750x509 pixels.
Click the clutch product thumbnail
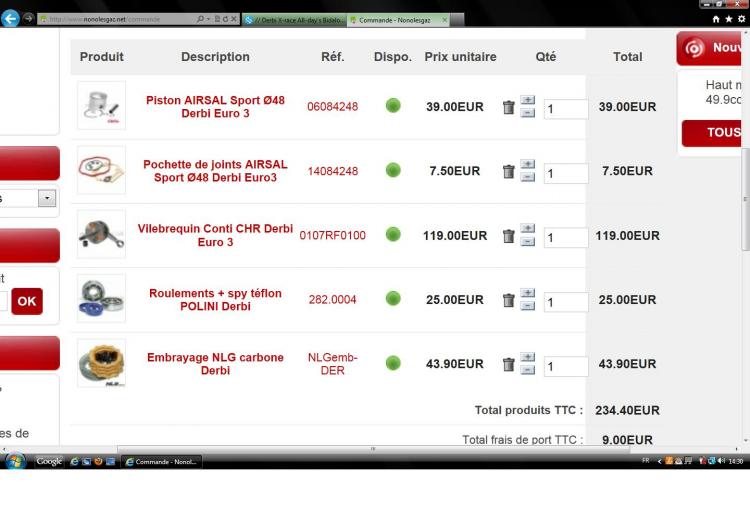101,363
